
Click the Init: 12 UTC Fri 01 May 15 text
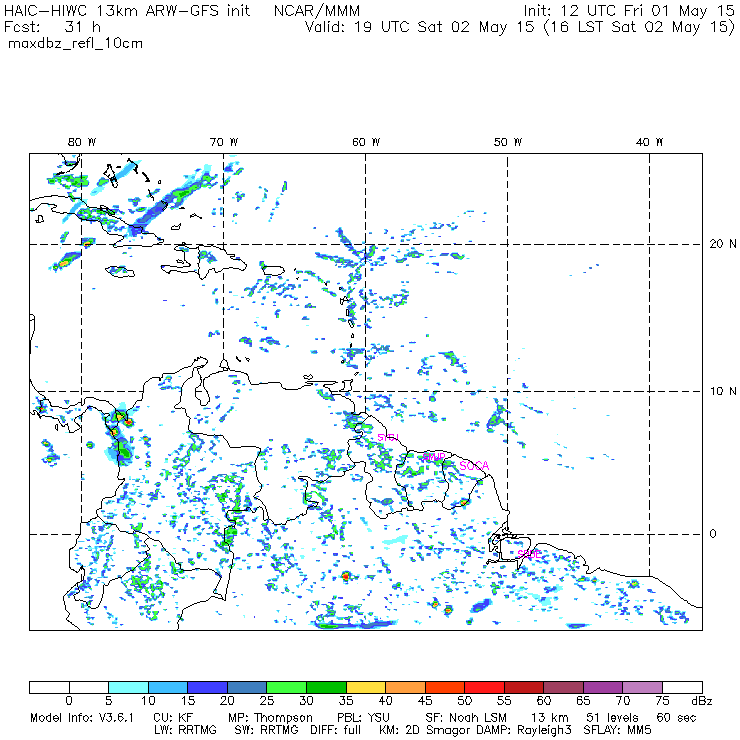[629, 10]
